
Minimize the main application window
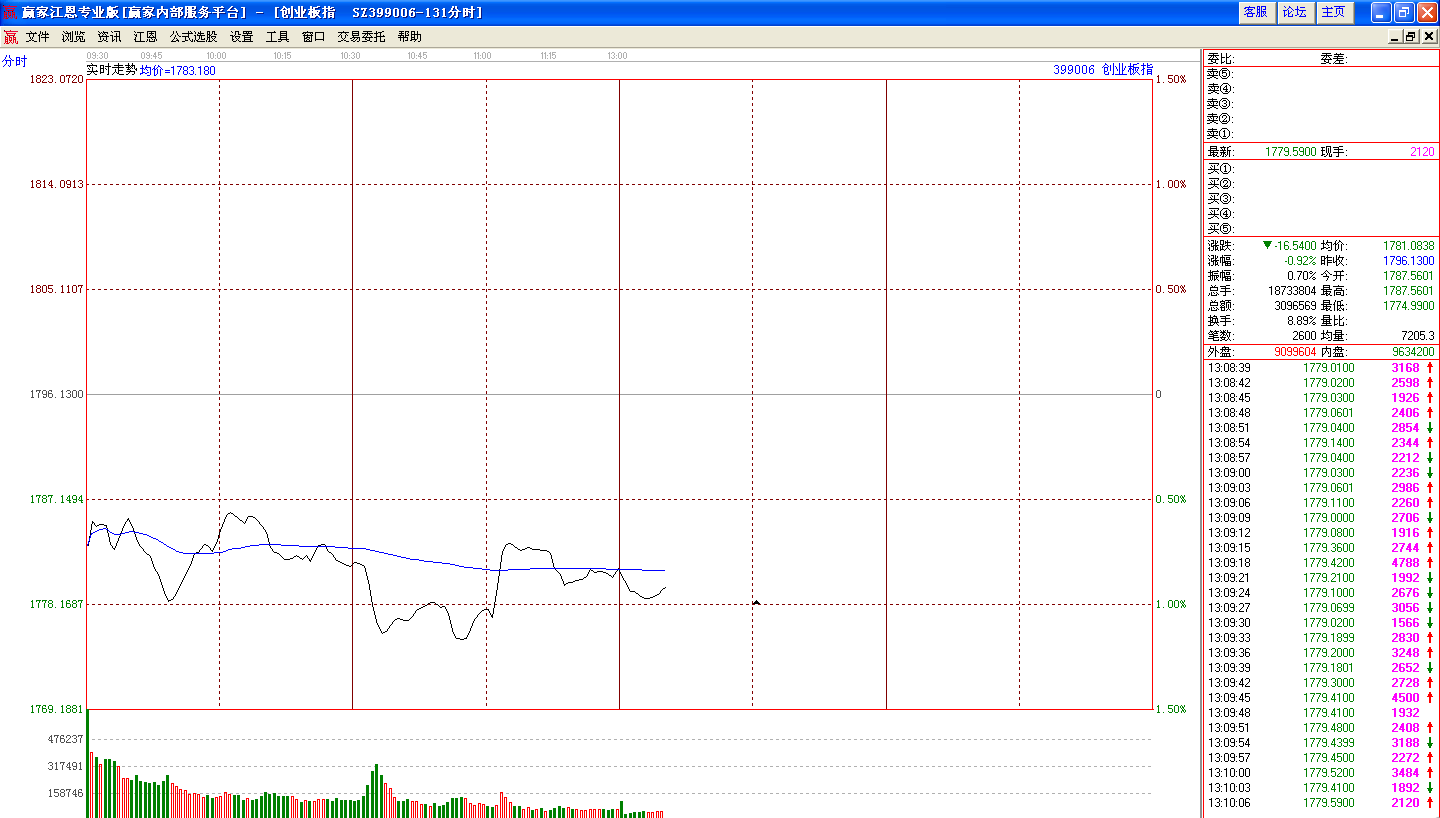tap(1381, 12)
